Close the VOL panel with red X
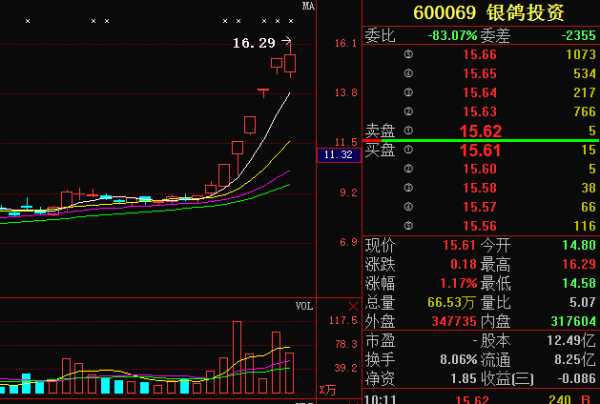 (353, 306)
